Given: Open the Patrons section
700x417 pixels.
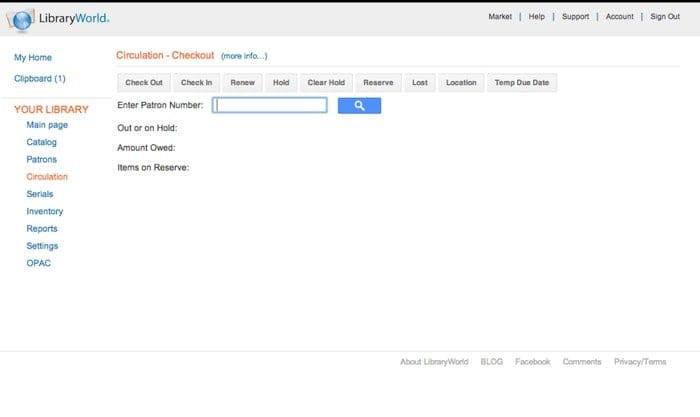Looking at the screenshot, I should pyautogui.click(x=42, y=159).
